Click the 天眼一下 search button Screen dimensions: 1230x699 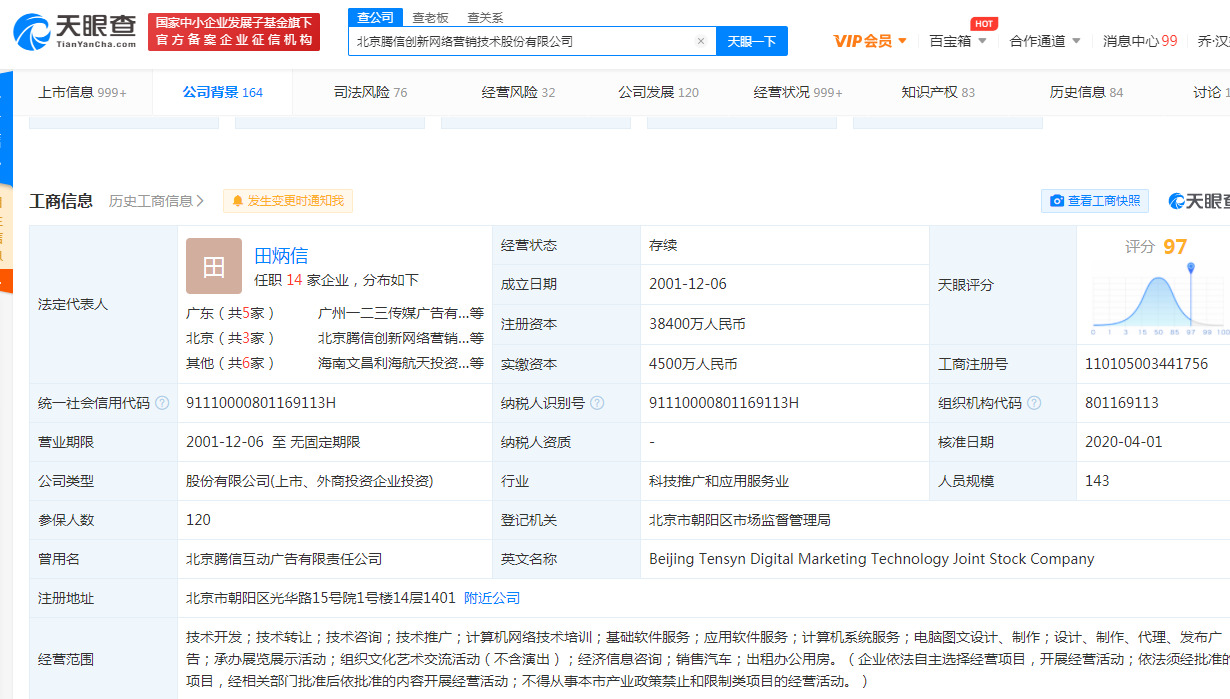[751, 41]
